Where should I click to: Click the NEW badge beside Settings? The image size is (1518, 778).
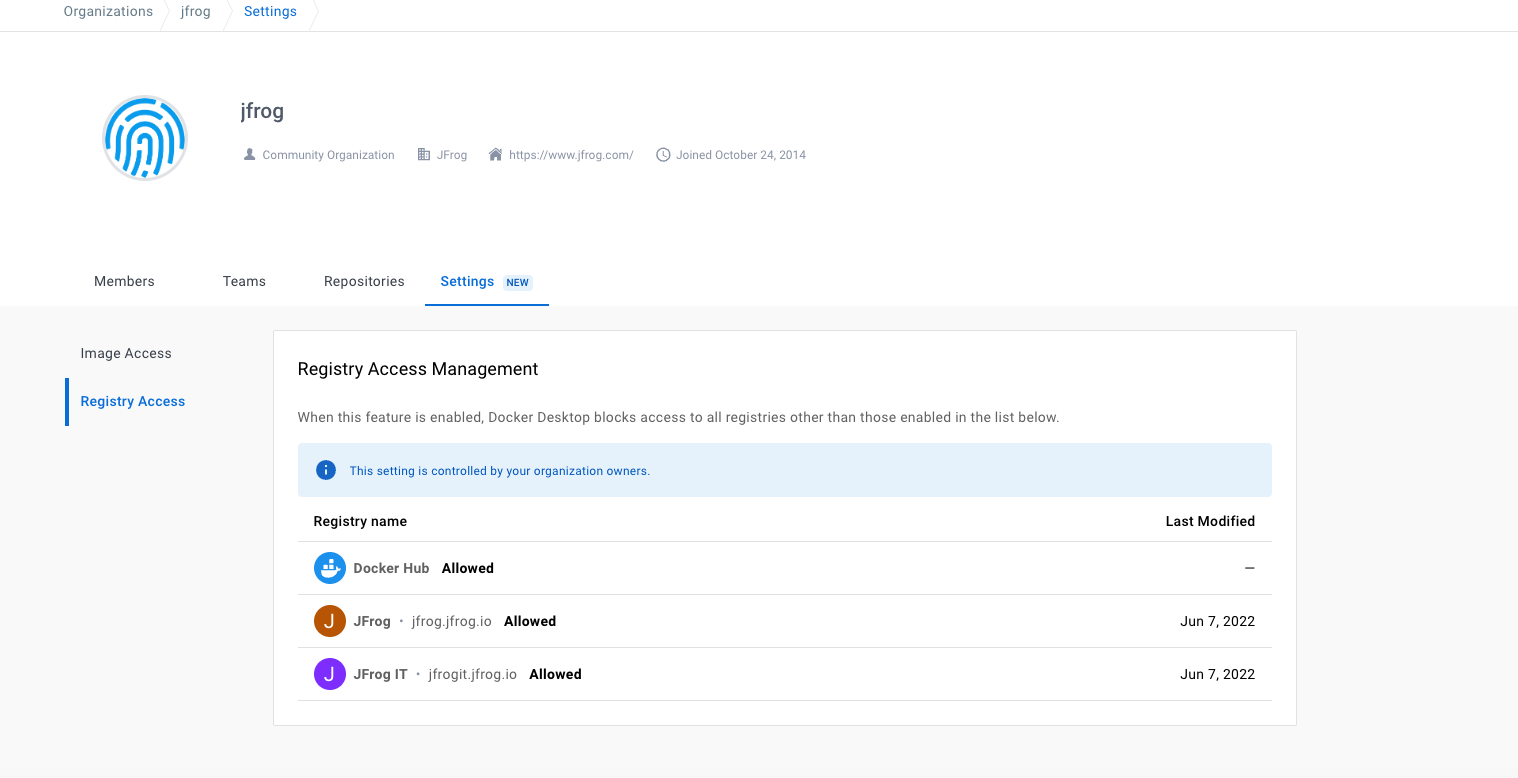(x=518, y=282)
